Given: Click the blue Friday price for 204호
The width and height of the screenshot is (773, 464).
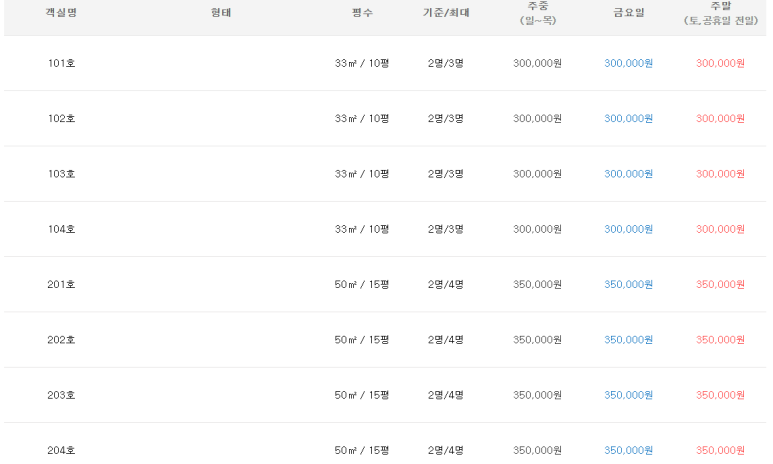Looking at the screenshot, I should point(629,450).
